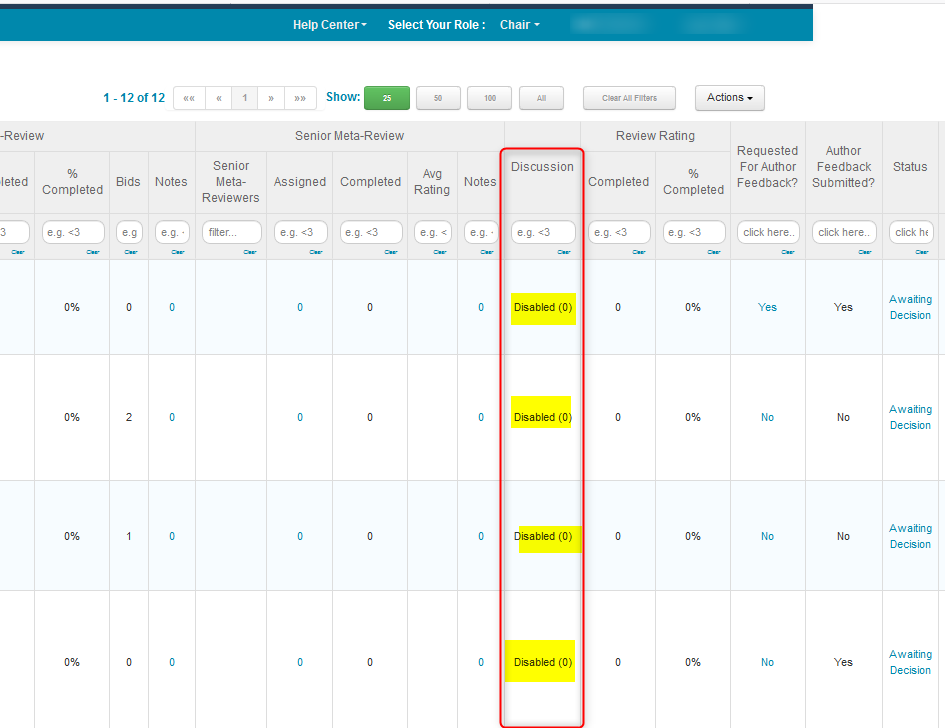Image resolution: width=945 pixels, height=728 pixels.
Task: Sort by the Bids column header
Action: point(128,181)
